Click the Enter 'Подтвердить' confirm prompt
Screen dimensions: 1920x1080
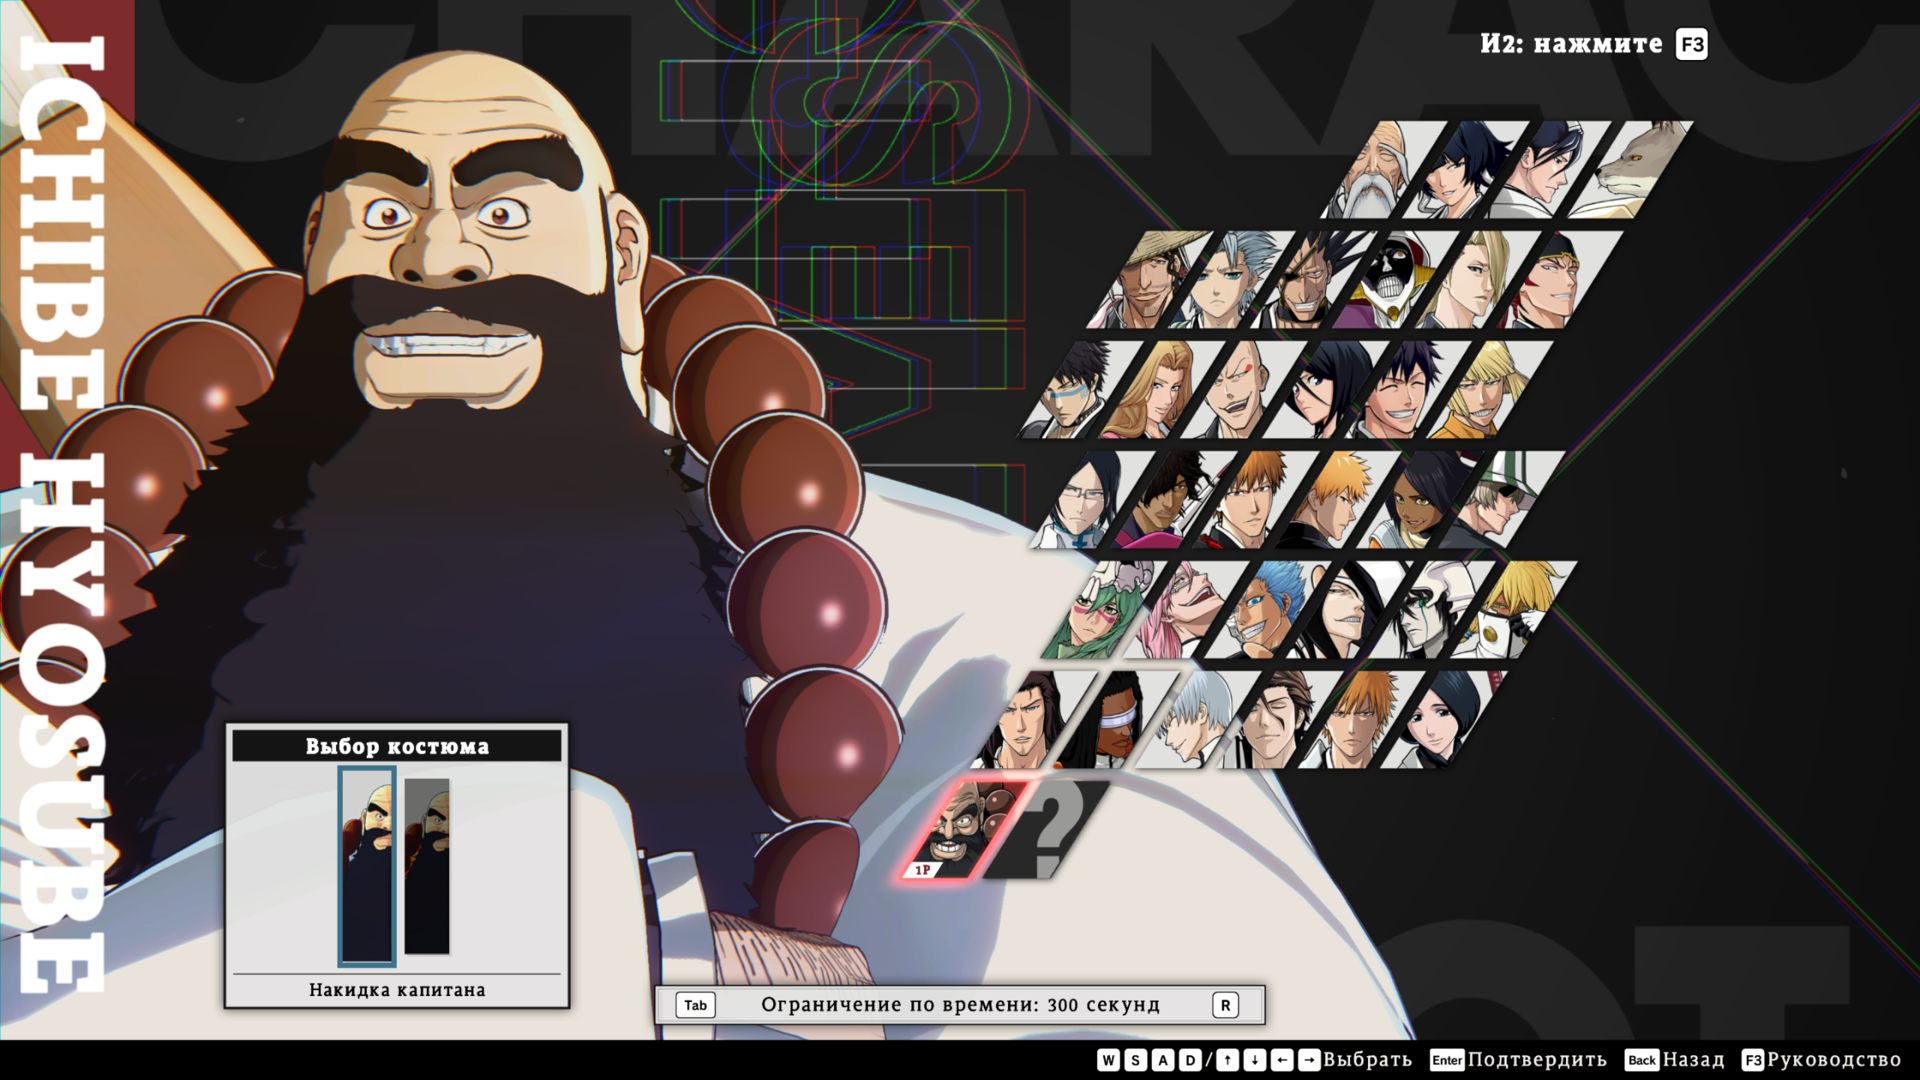(1518, 1060)
